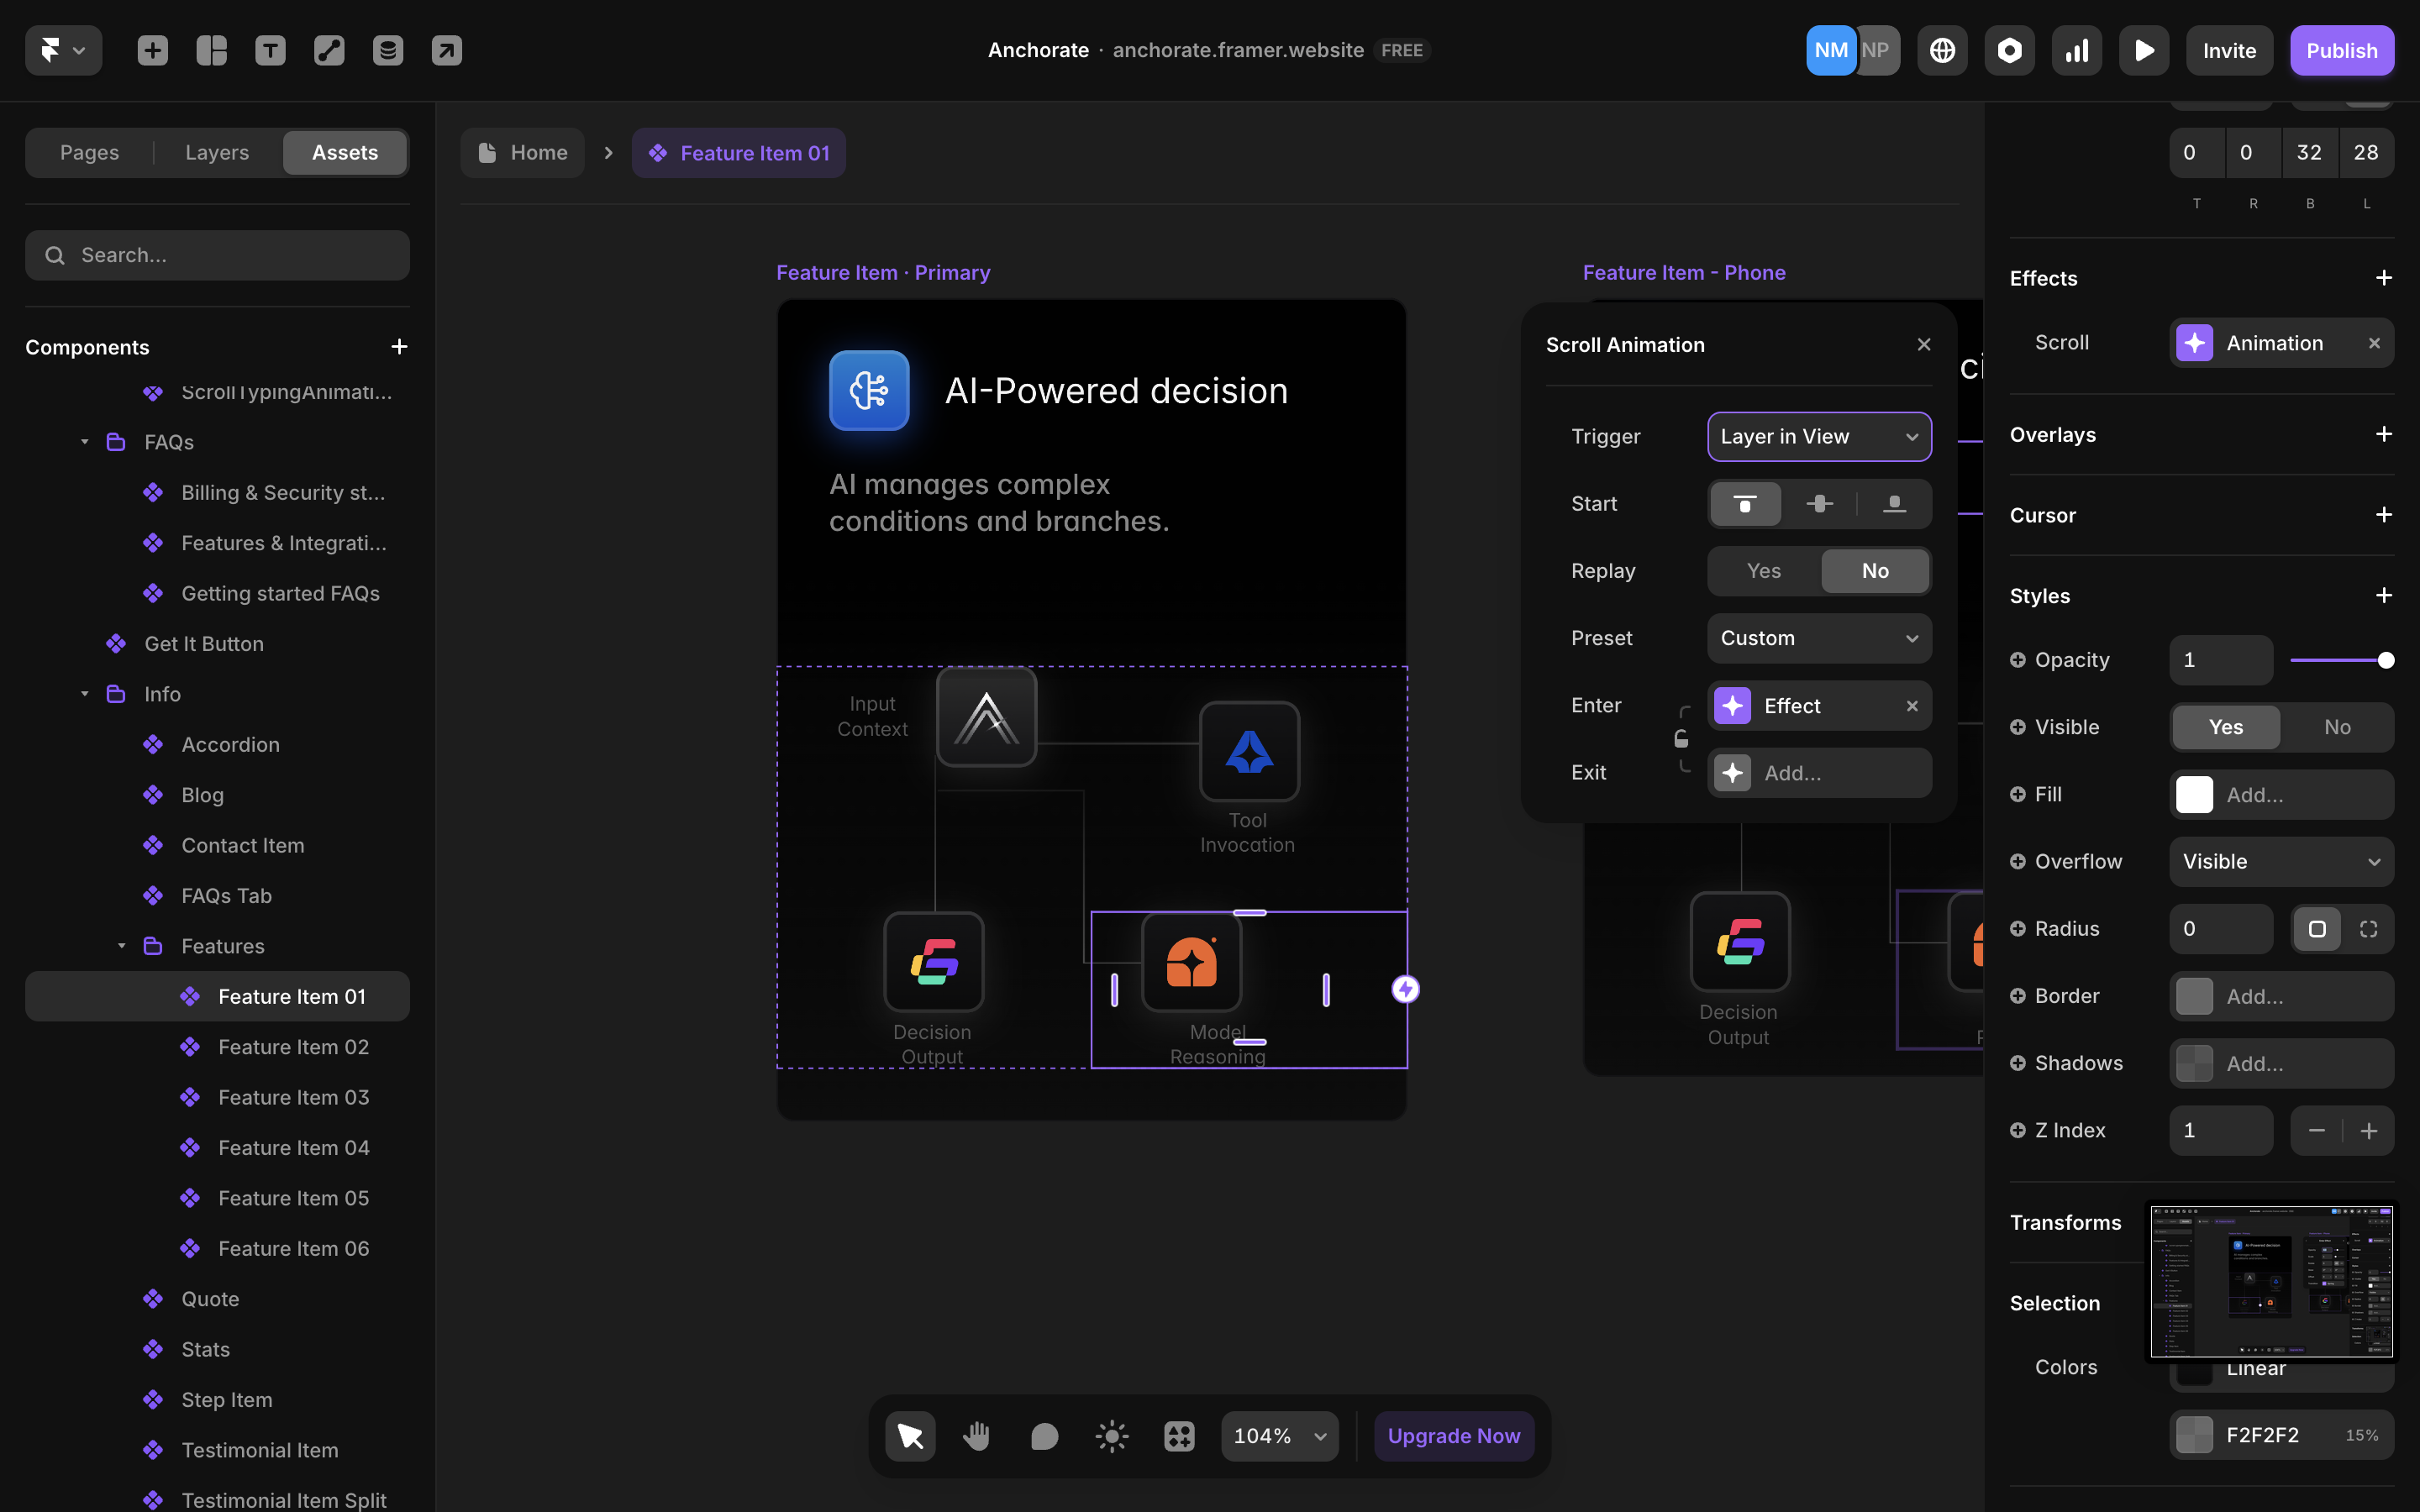The height and width of the screenshot is (1512, 2420).
Task: Select the Hand pan tool
Action: [977, 1436]
